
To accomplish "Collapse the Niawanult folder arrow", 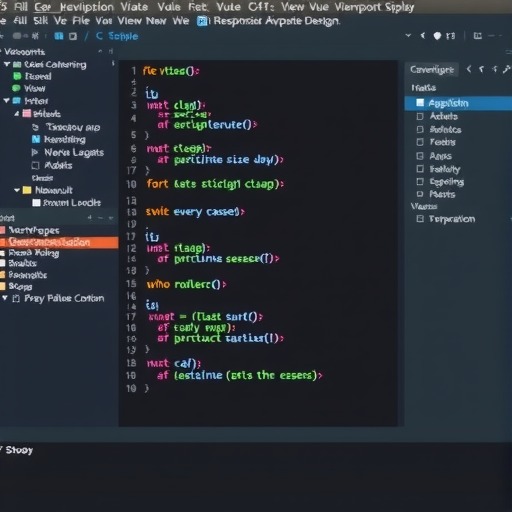I will pyautogui.click(x=17, y=190).
